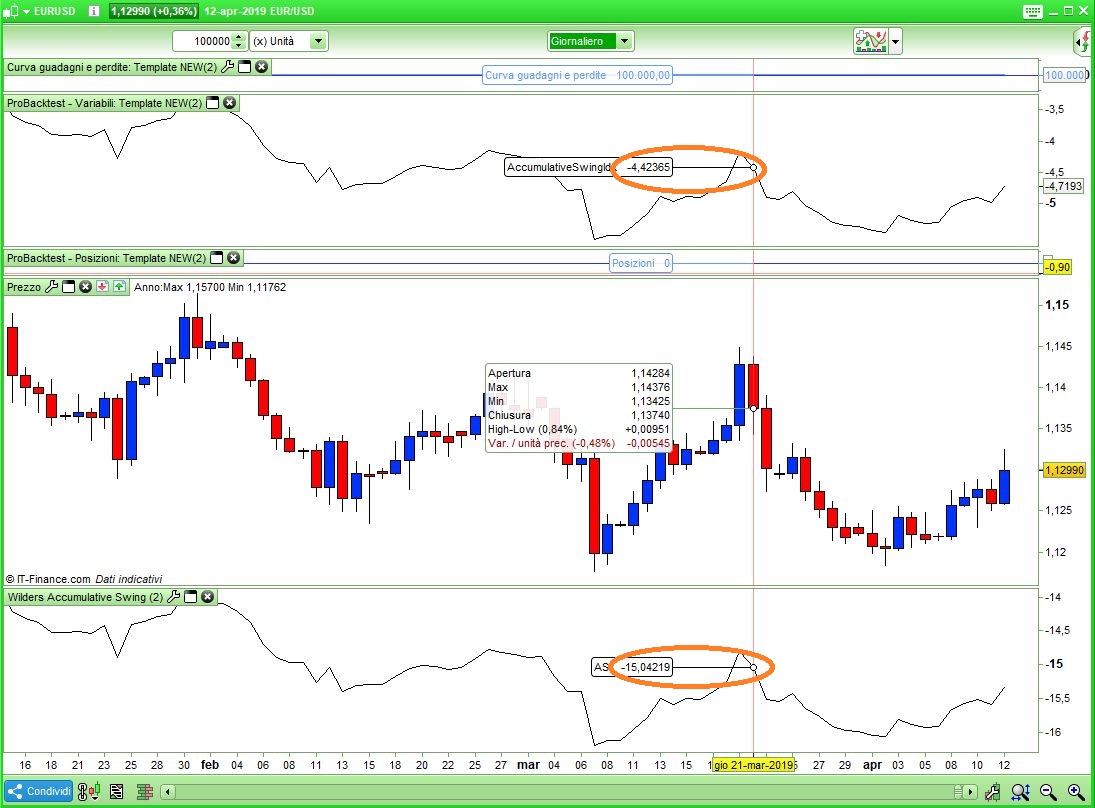Click the Chiusura 1,13740 tooltip row
1095x808 pixels.
tap(578, 415)
